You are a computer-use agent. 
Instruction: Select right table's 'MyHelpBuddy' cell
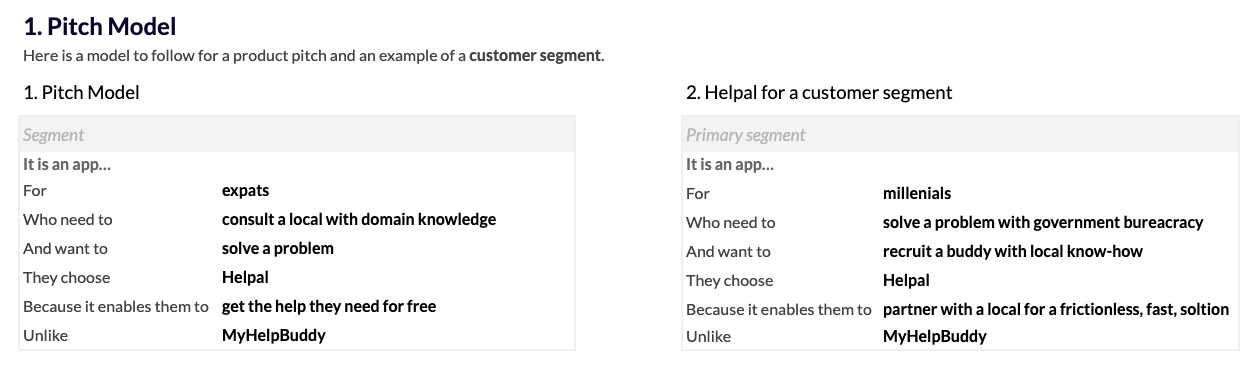[934, 336]
